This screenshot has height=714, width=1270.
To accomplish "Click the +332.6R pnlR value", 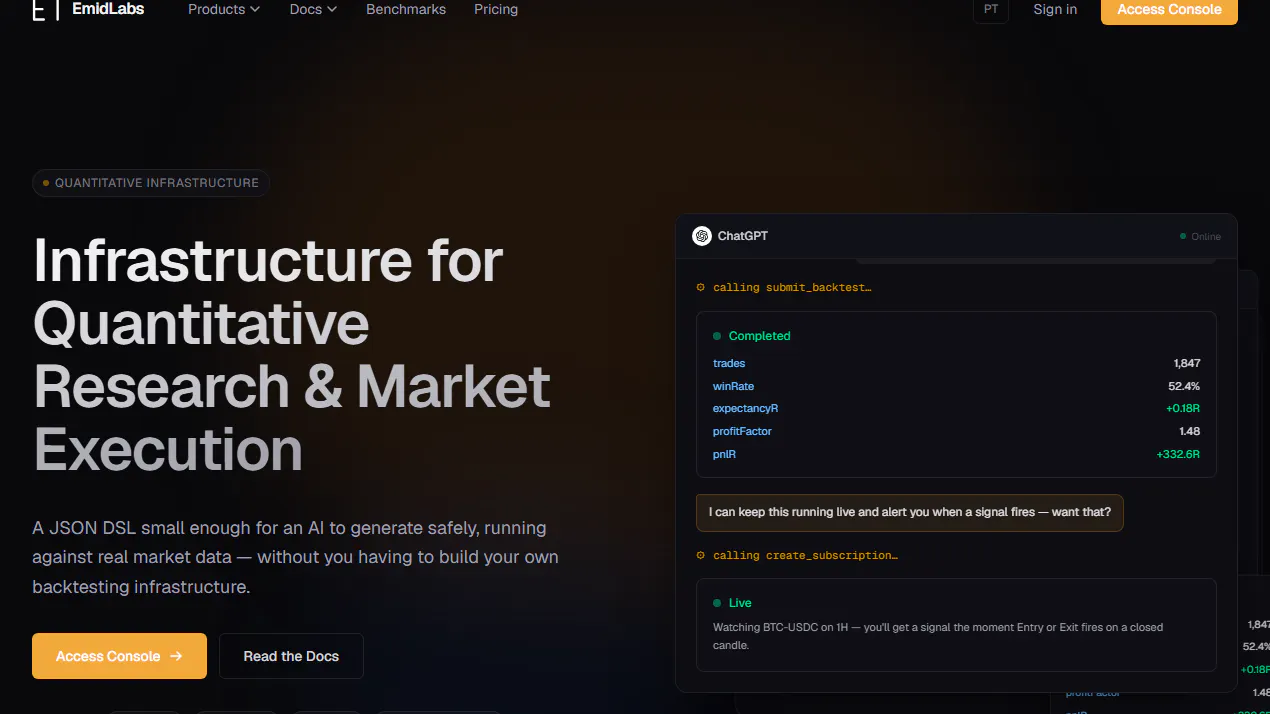I will point(1178,455).
